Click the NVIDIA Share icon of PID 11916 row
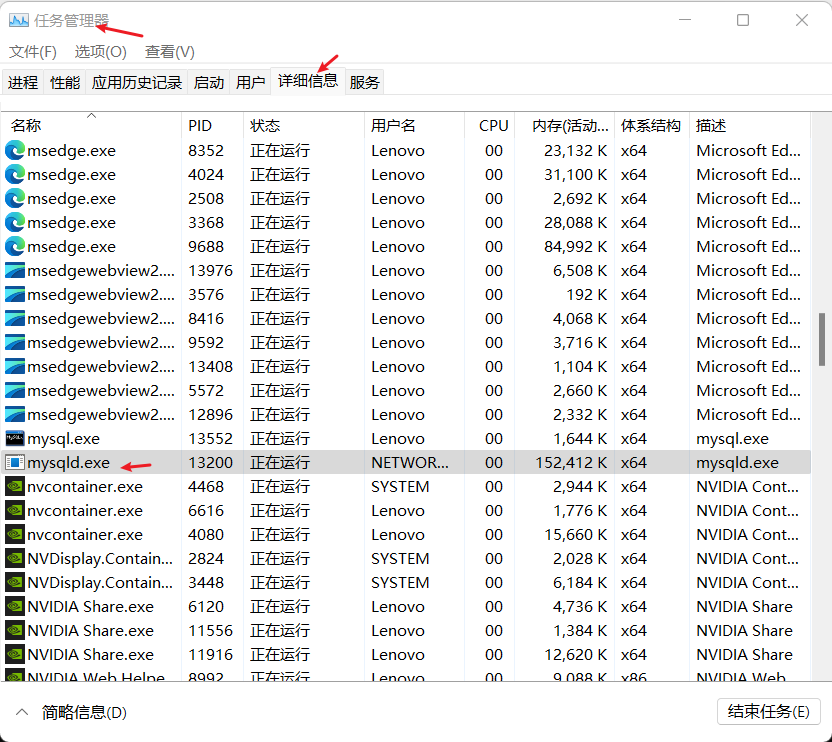832x742 pixels. [15, 654]
